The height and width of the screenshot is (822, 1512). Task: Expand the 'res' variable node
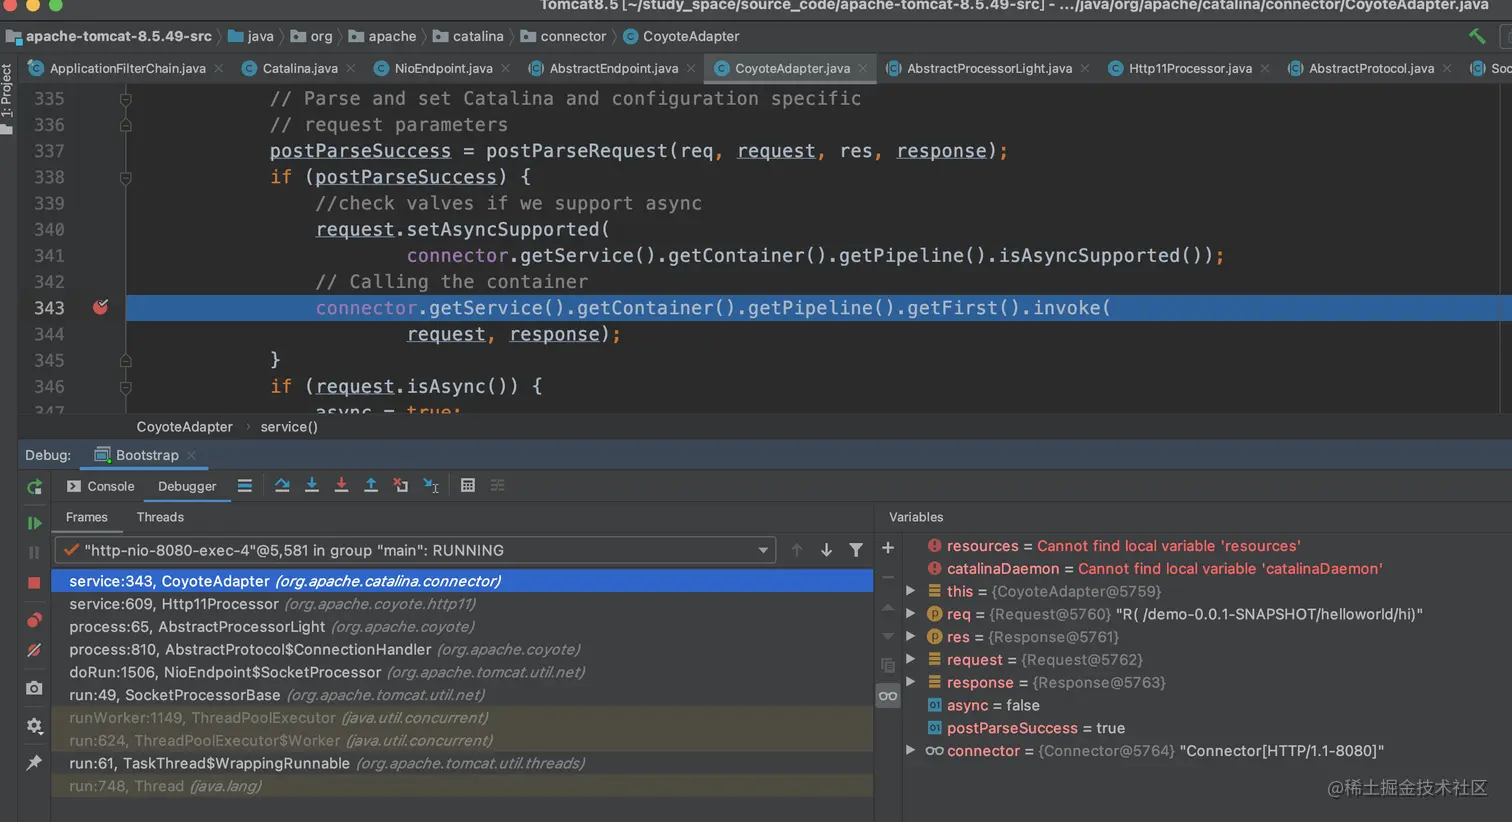[x=911, y=637]
